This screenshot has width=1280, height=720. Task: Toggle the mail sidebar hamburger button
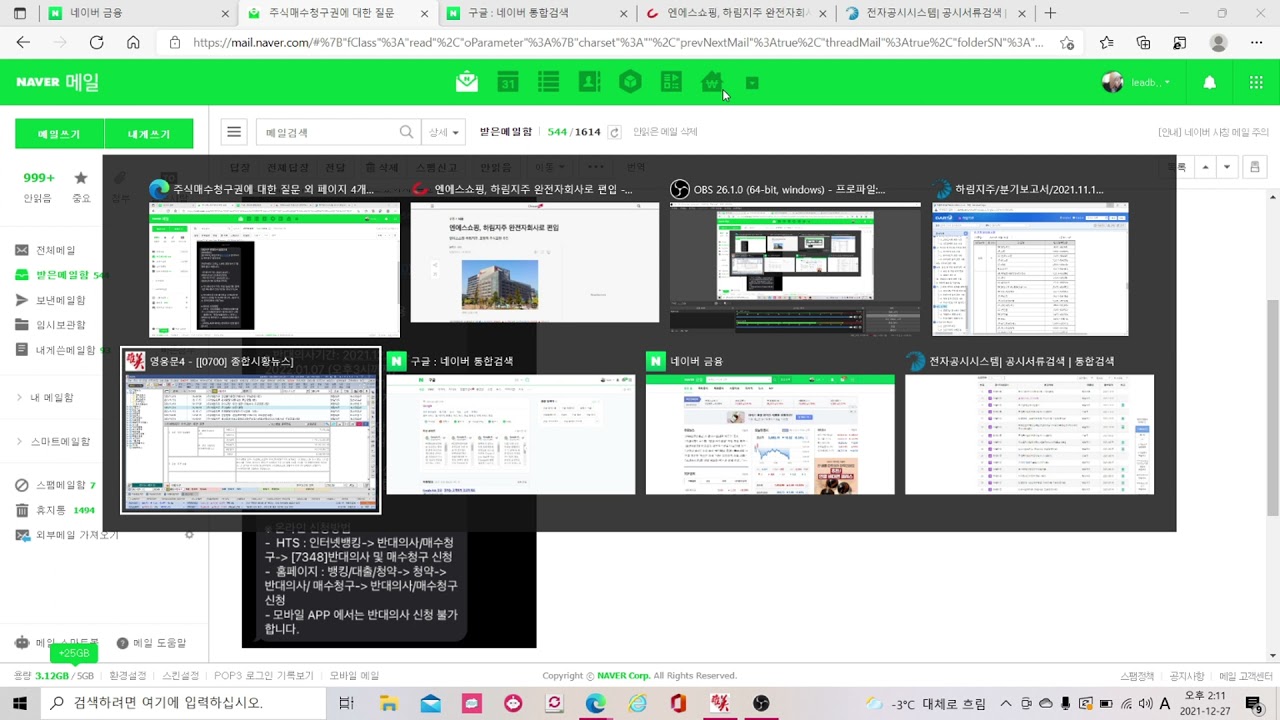coord(234,132)
